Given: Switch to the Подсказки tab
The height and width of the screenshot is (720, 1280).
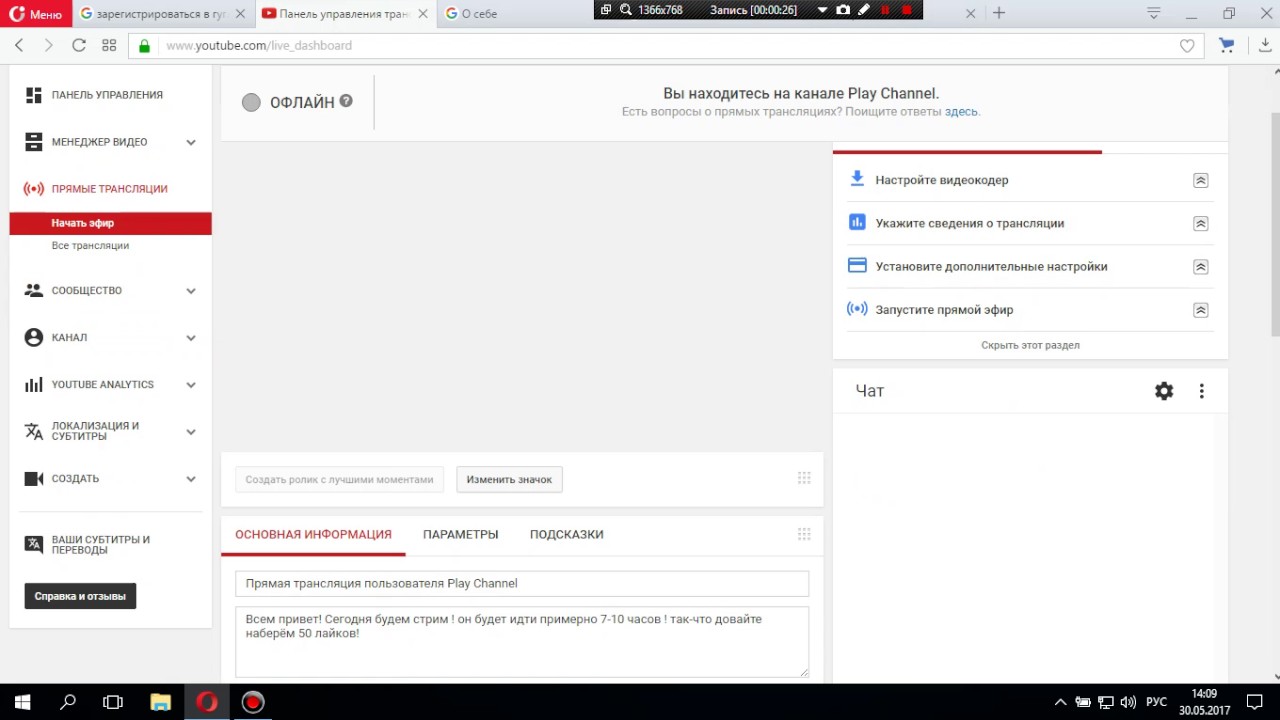Looking at the screenshot, I should pyautogui.click(x=566, y=535).
